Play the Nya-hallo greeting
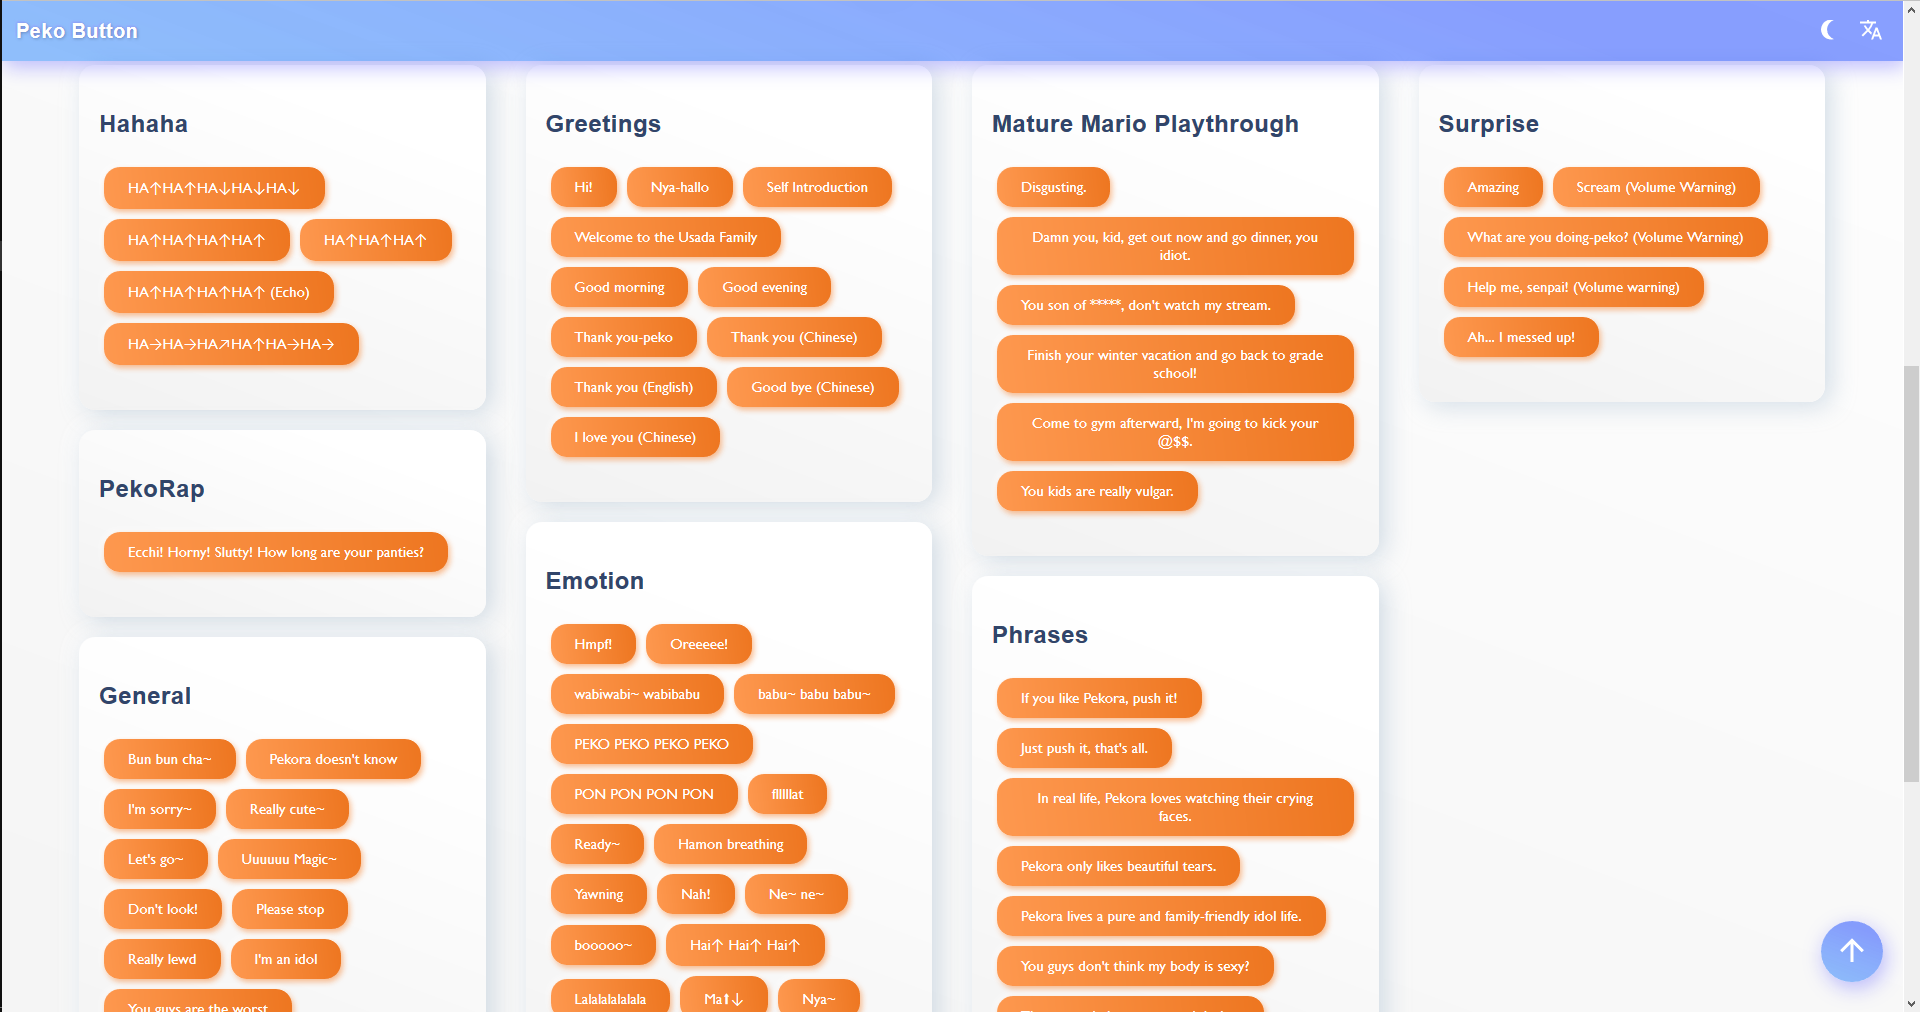The width and height of the screenshot is (1920, 1012). click(x=680, y=187)
